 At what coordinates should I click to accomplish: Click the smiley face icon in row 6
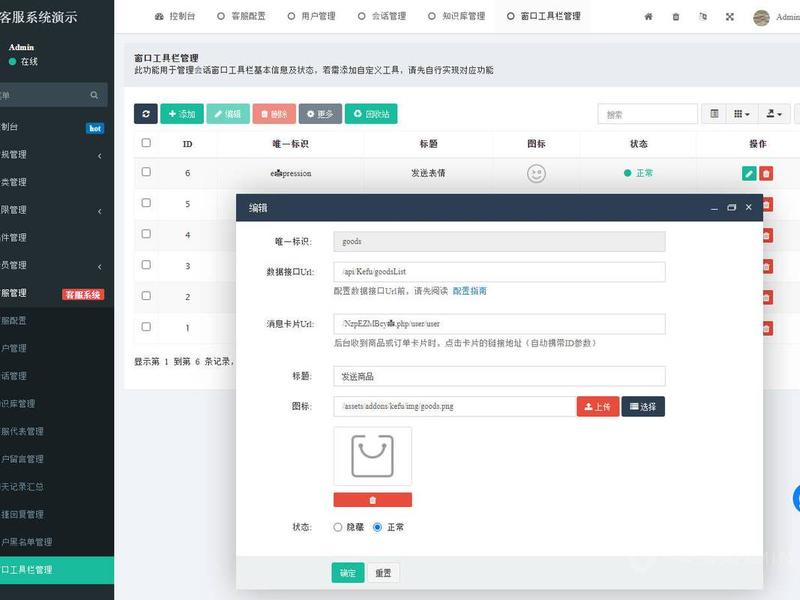point(536,173)
